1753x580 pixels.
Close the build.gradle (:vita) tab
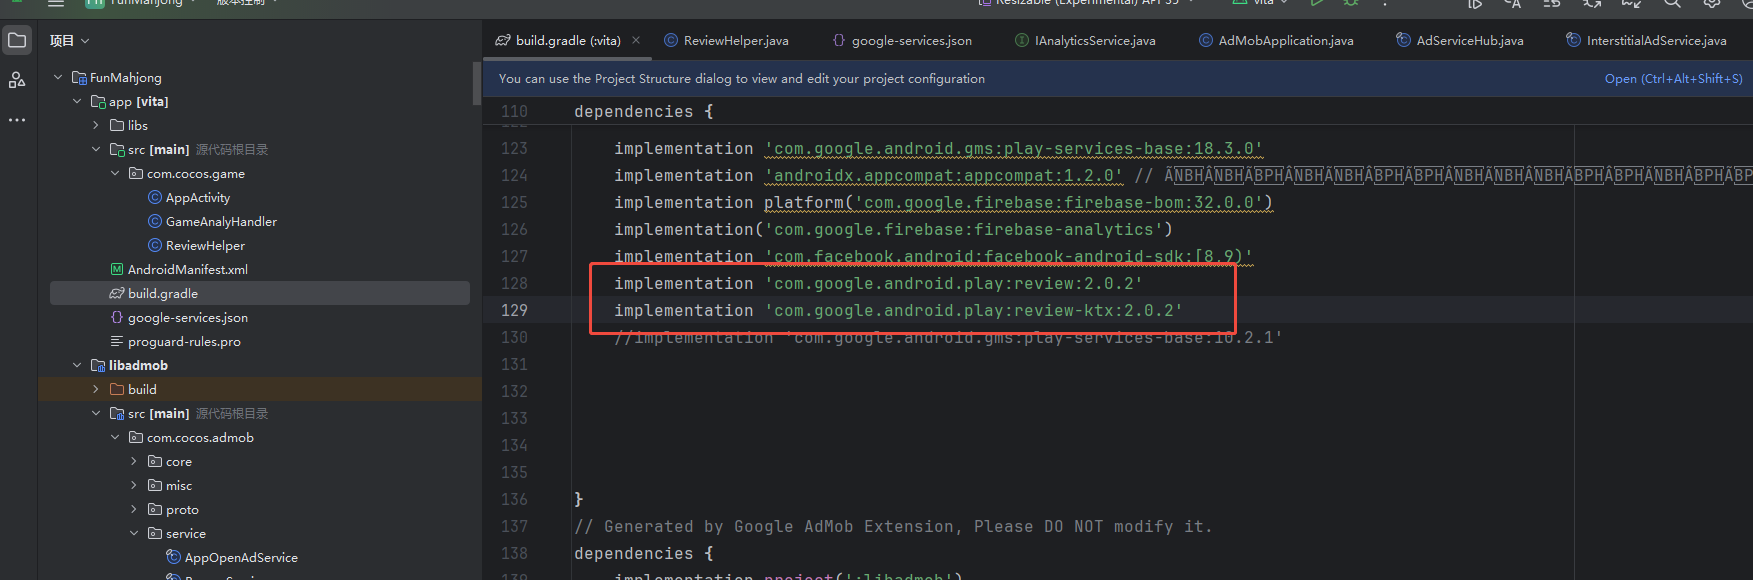point(636,40)
